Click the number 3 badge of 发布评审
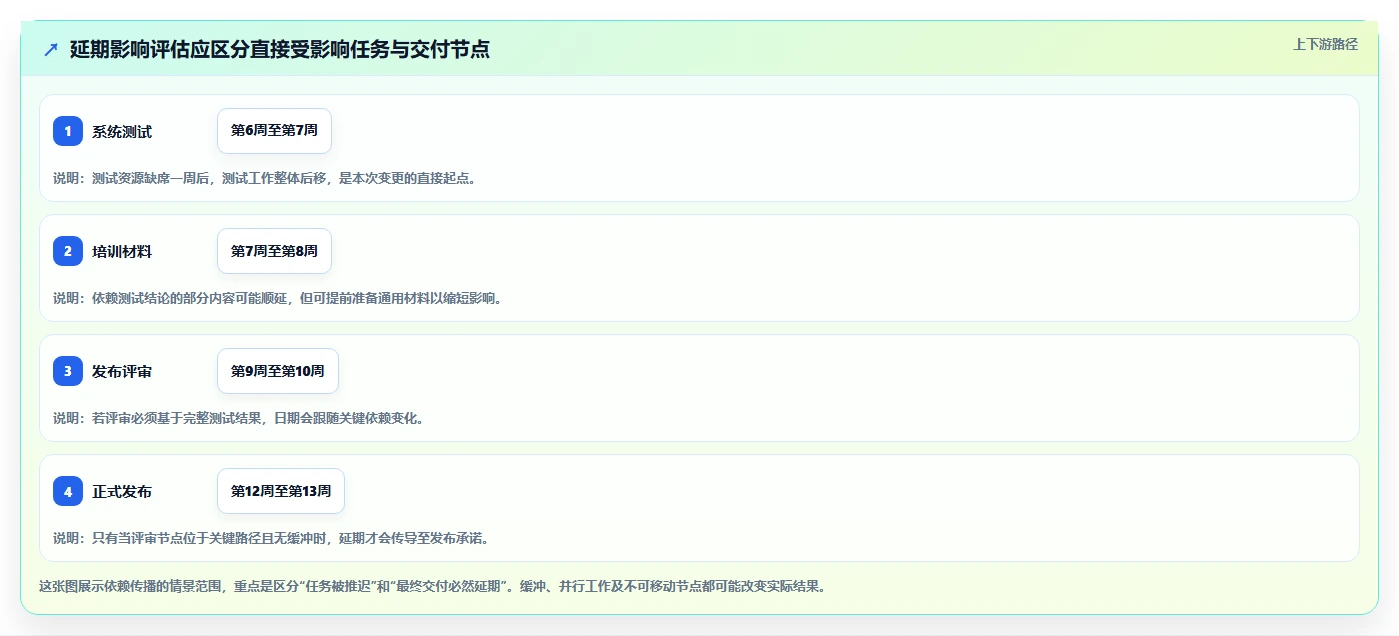 pos(68,371)
